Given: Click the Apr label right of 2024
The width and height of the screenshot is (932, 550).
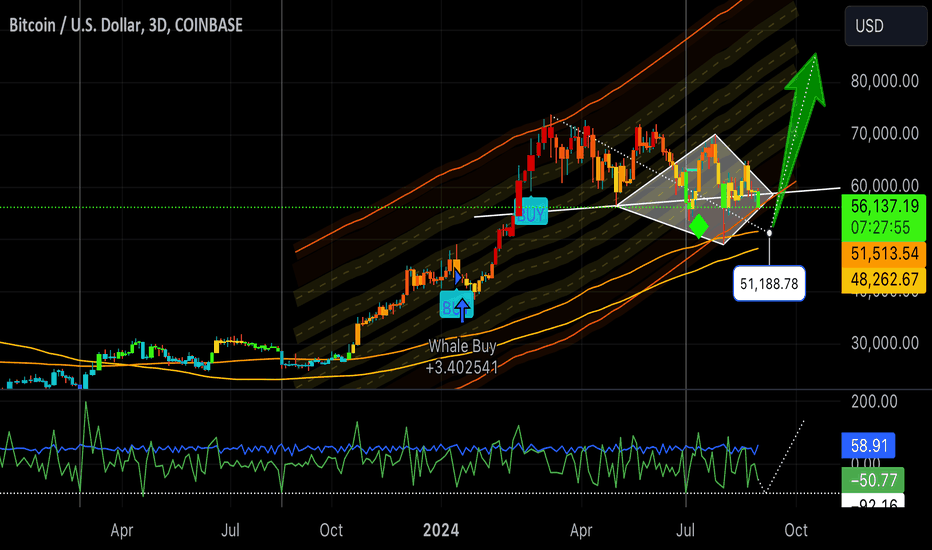Looking at the screenshot, I should (x=581, y=530).
